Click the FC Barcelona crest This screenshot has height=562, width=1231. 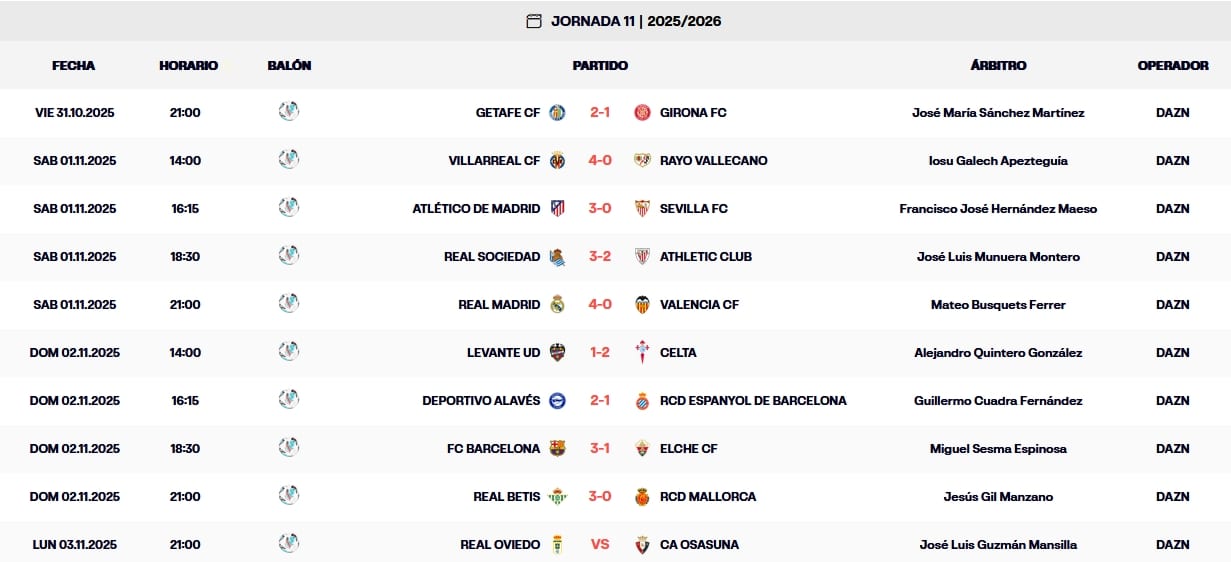tap(558, 449)
